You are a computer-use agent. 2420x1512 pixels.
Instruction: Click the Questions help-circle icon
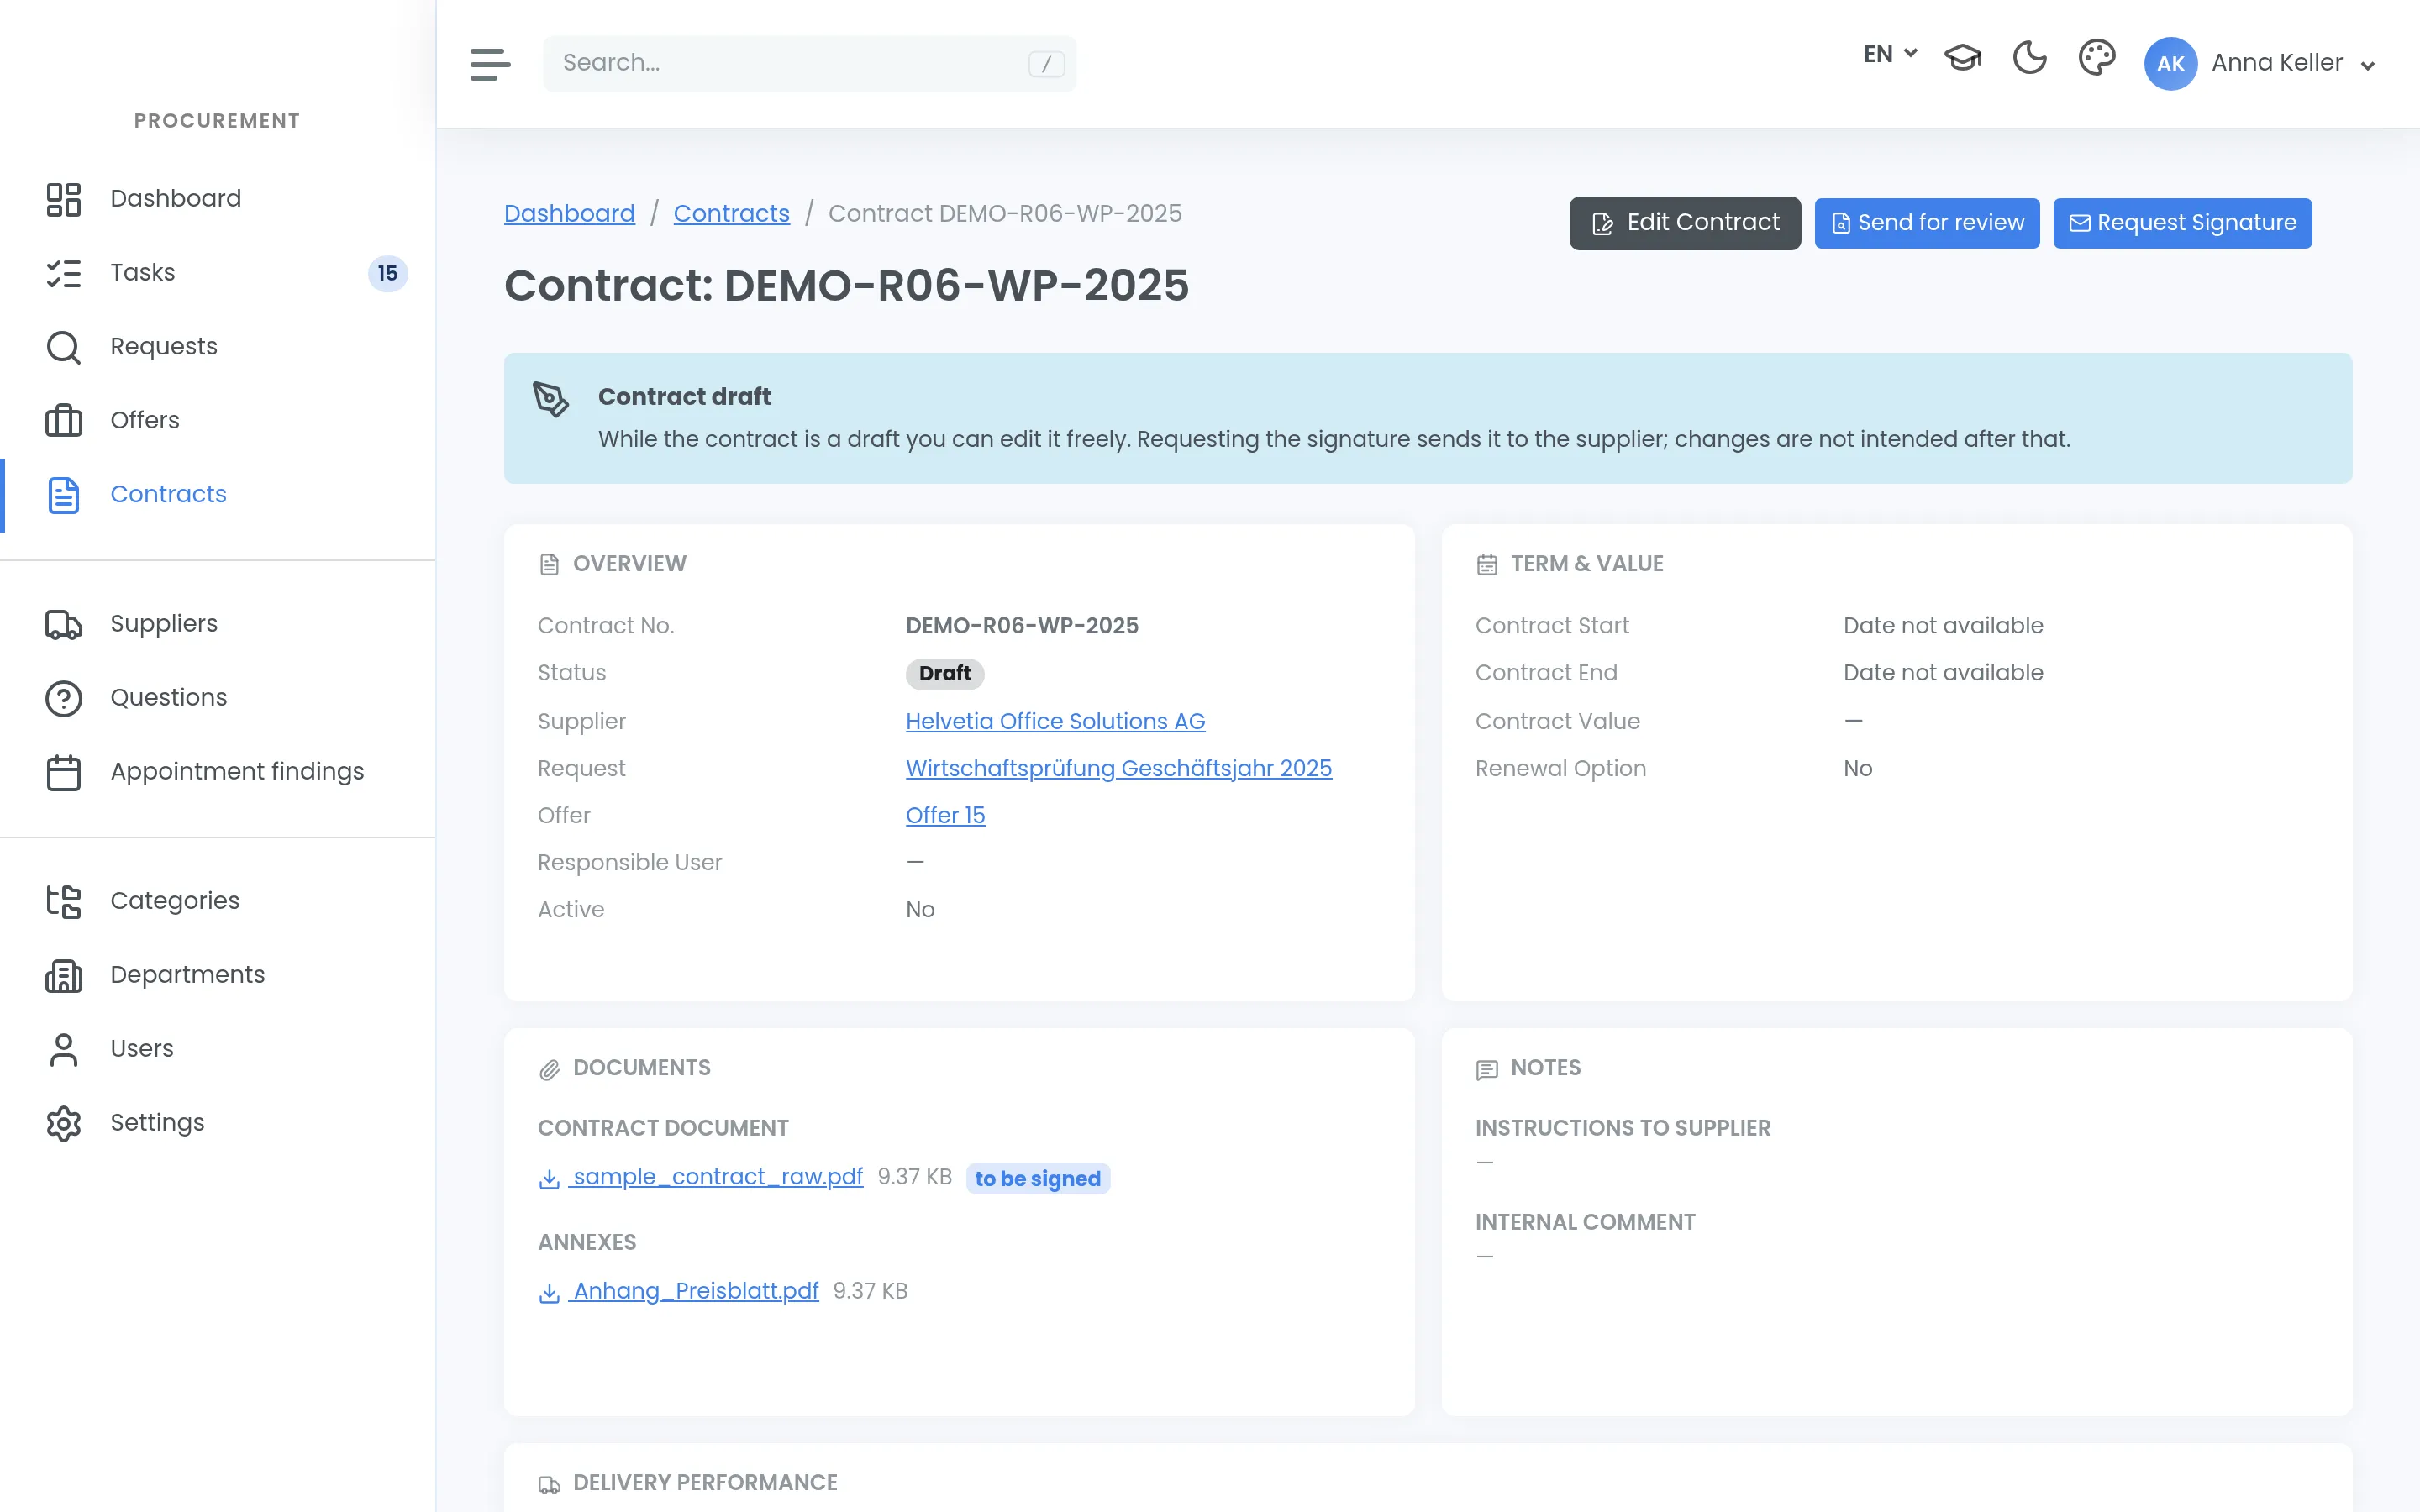coord(63,698)
